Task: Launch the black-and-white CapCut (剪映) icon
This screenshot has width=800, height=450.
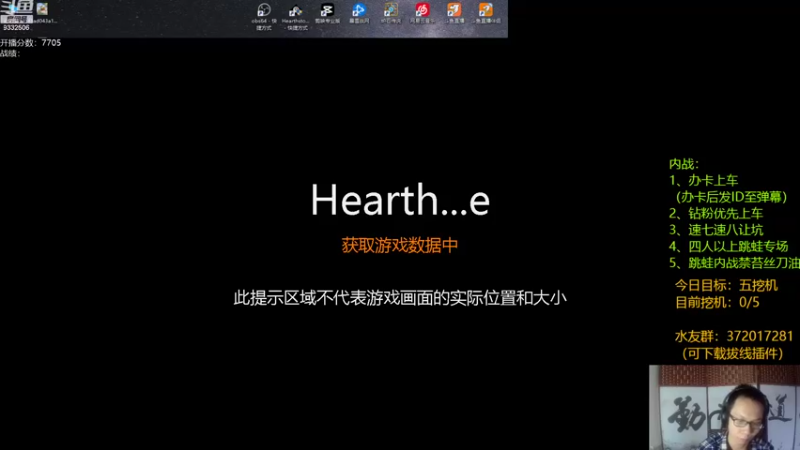Action: point(327,10)
